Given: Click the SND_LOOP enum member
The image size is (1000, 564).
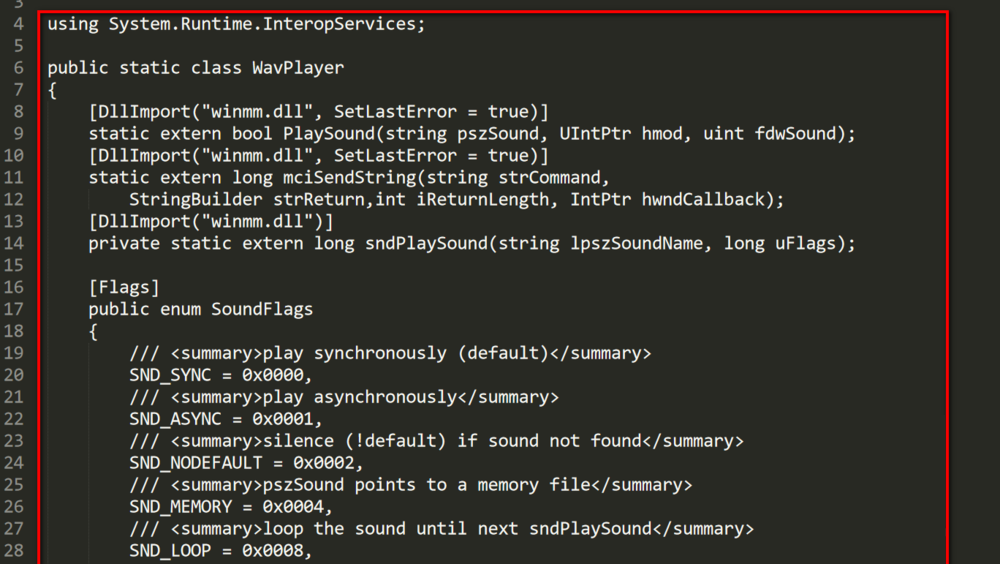Looking at the screenshot, I should 170,551.
